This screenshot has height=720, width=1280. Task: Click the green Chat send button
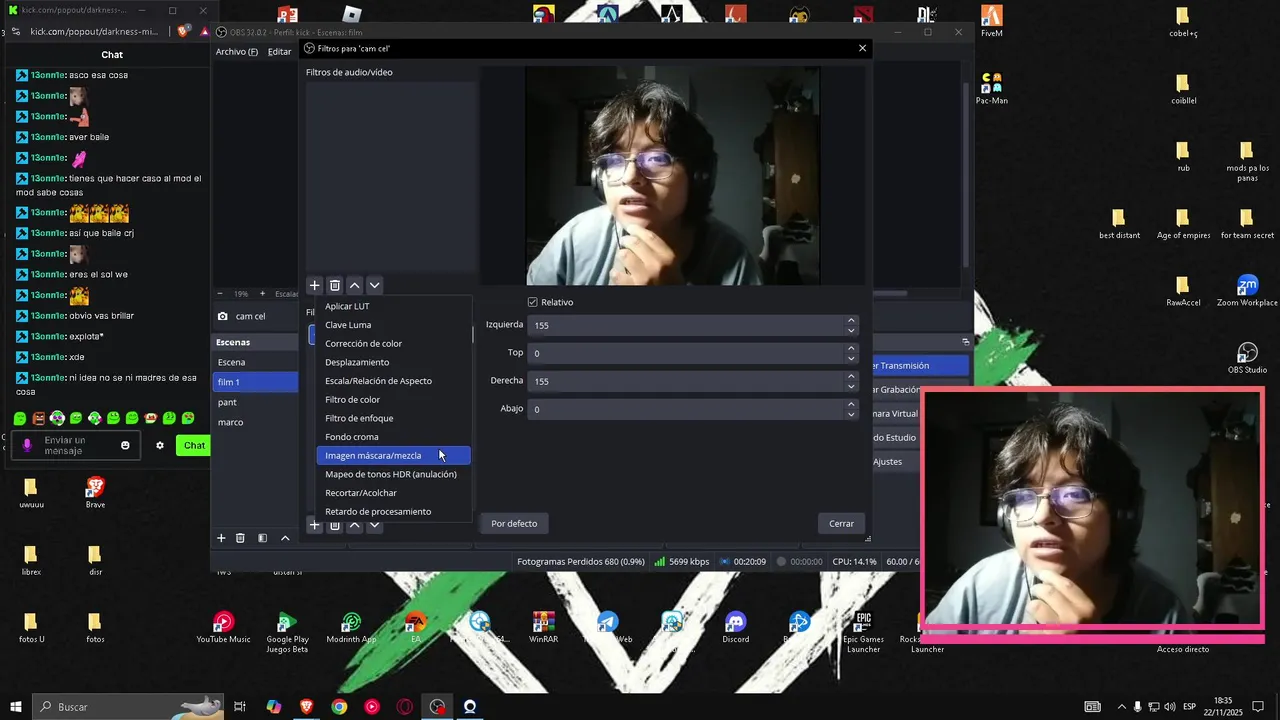pos(194,445)
